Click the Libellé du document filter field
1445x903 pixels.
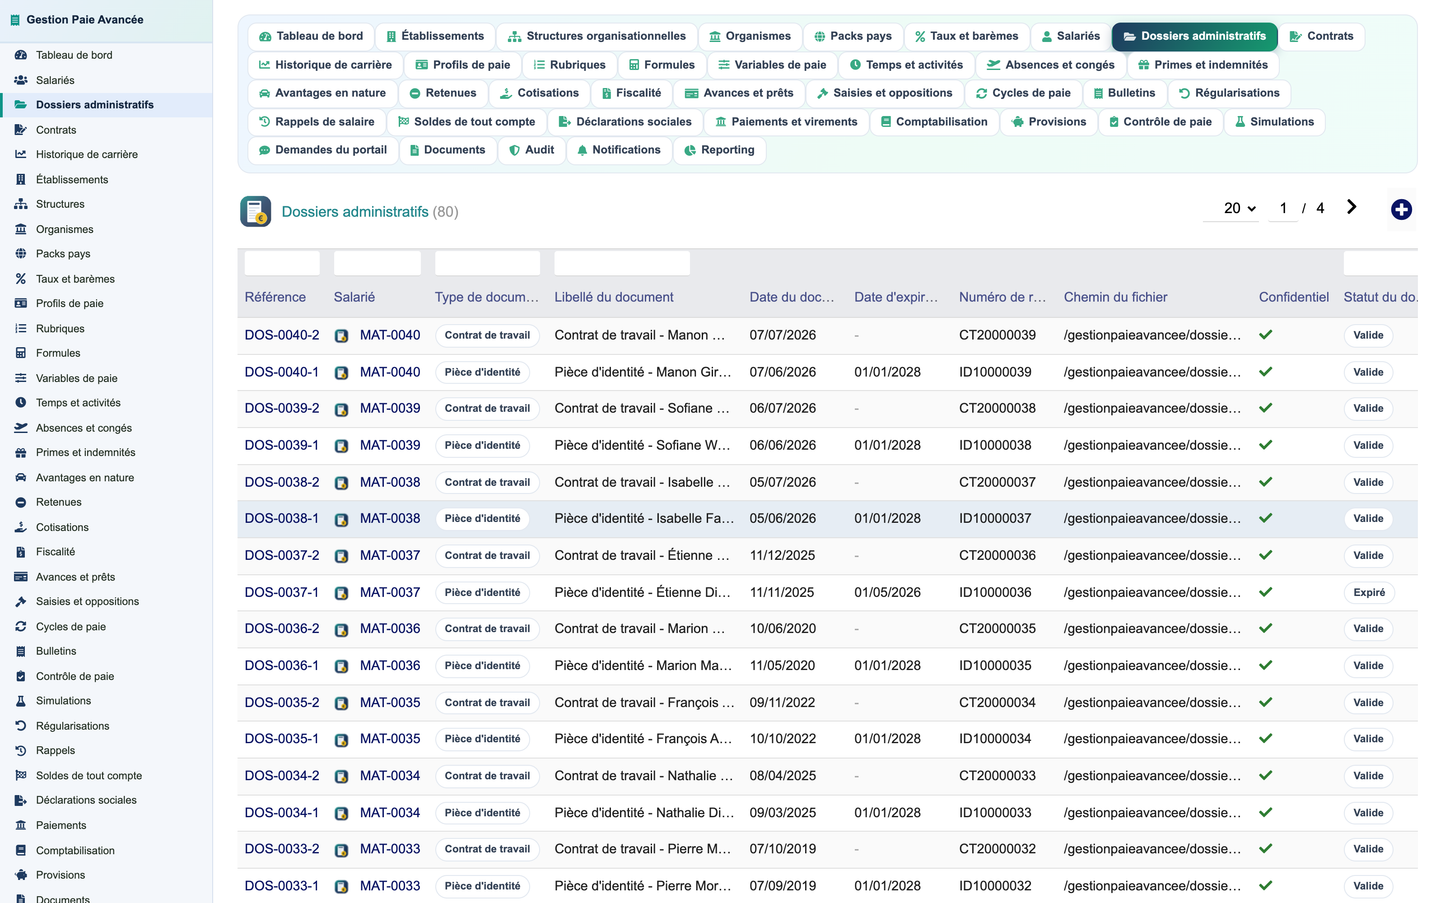[622, 263]
